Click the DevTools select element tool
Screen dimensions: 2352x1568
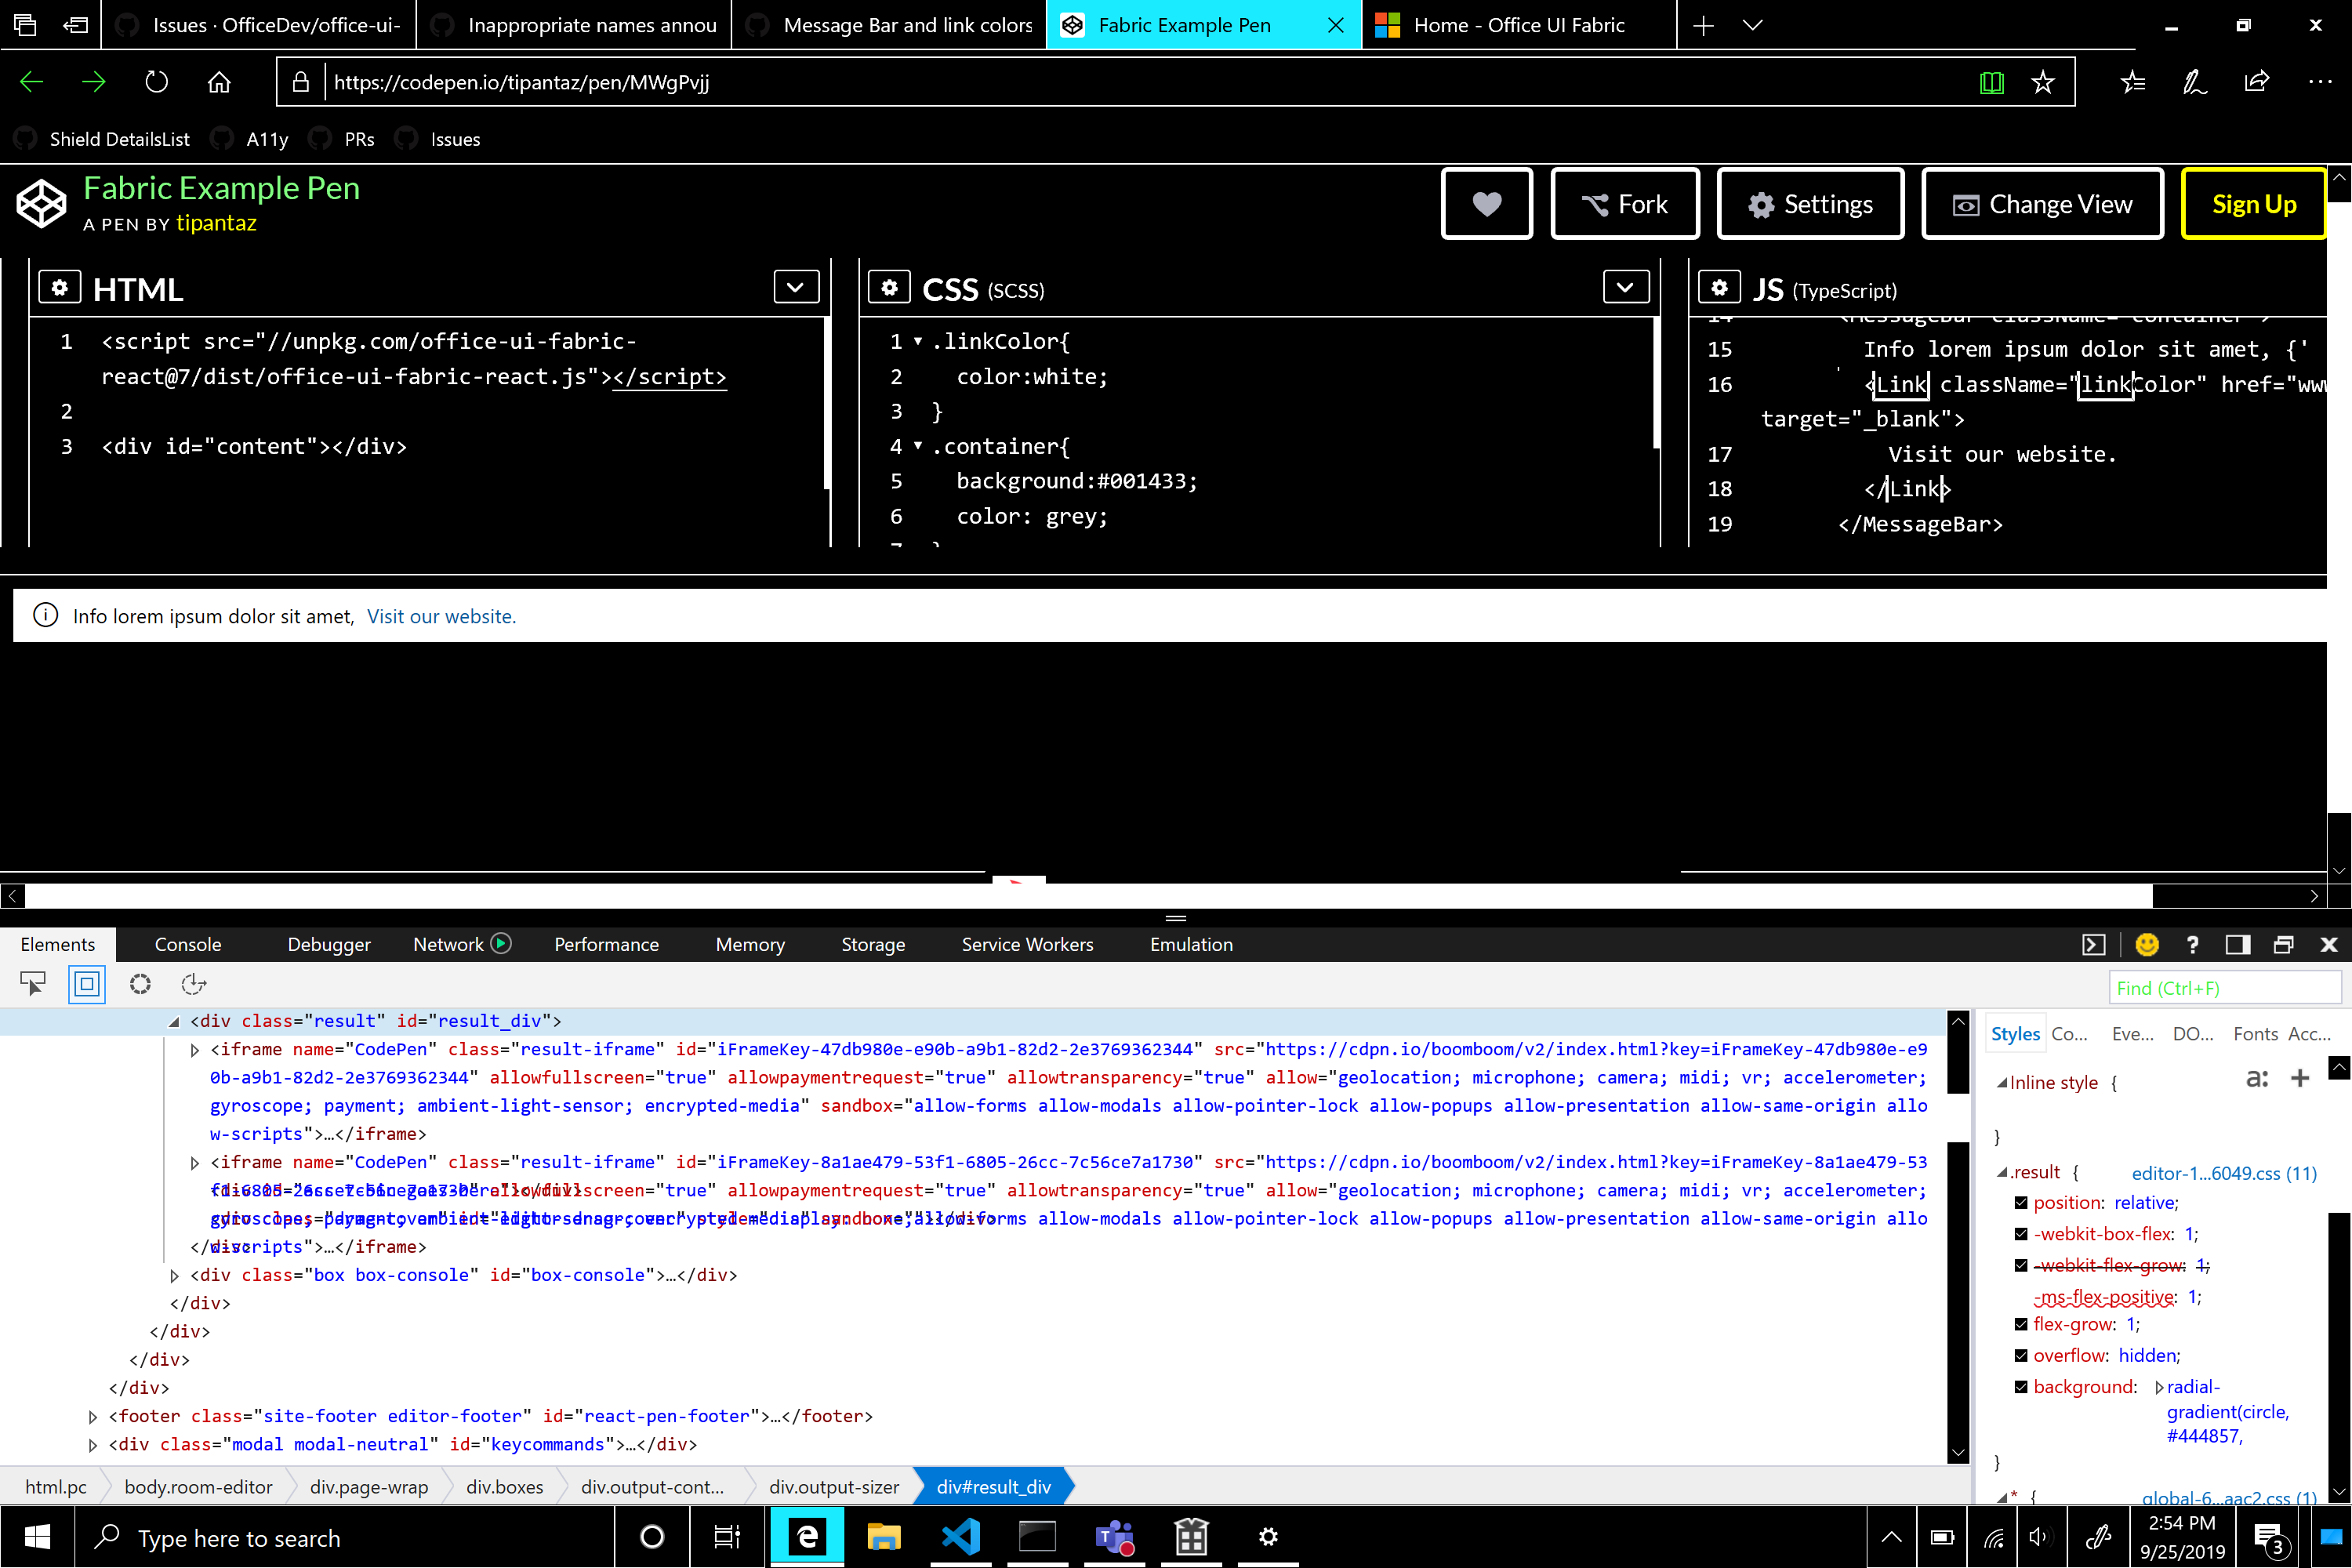tap(33, 984)
